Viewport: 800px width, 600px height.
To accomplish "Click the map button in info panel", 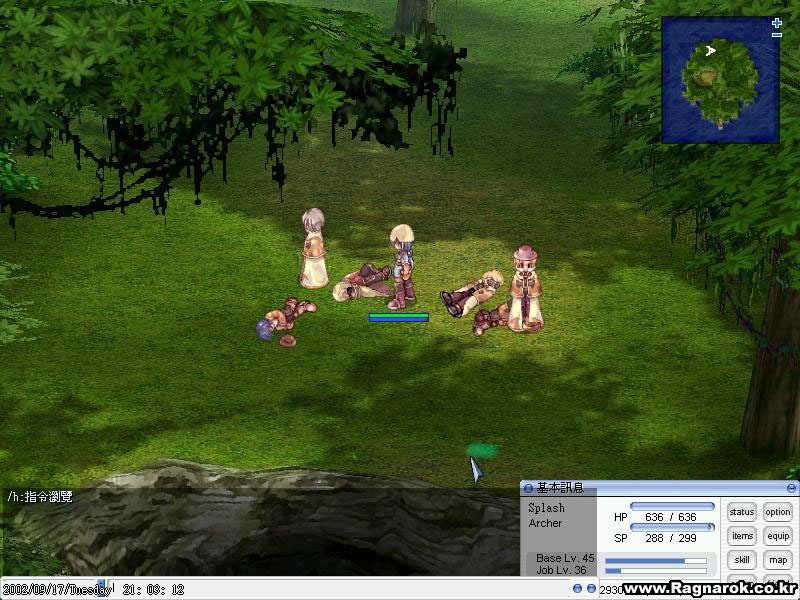I will (x=777, y=560).
